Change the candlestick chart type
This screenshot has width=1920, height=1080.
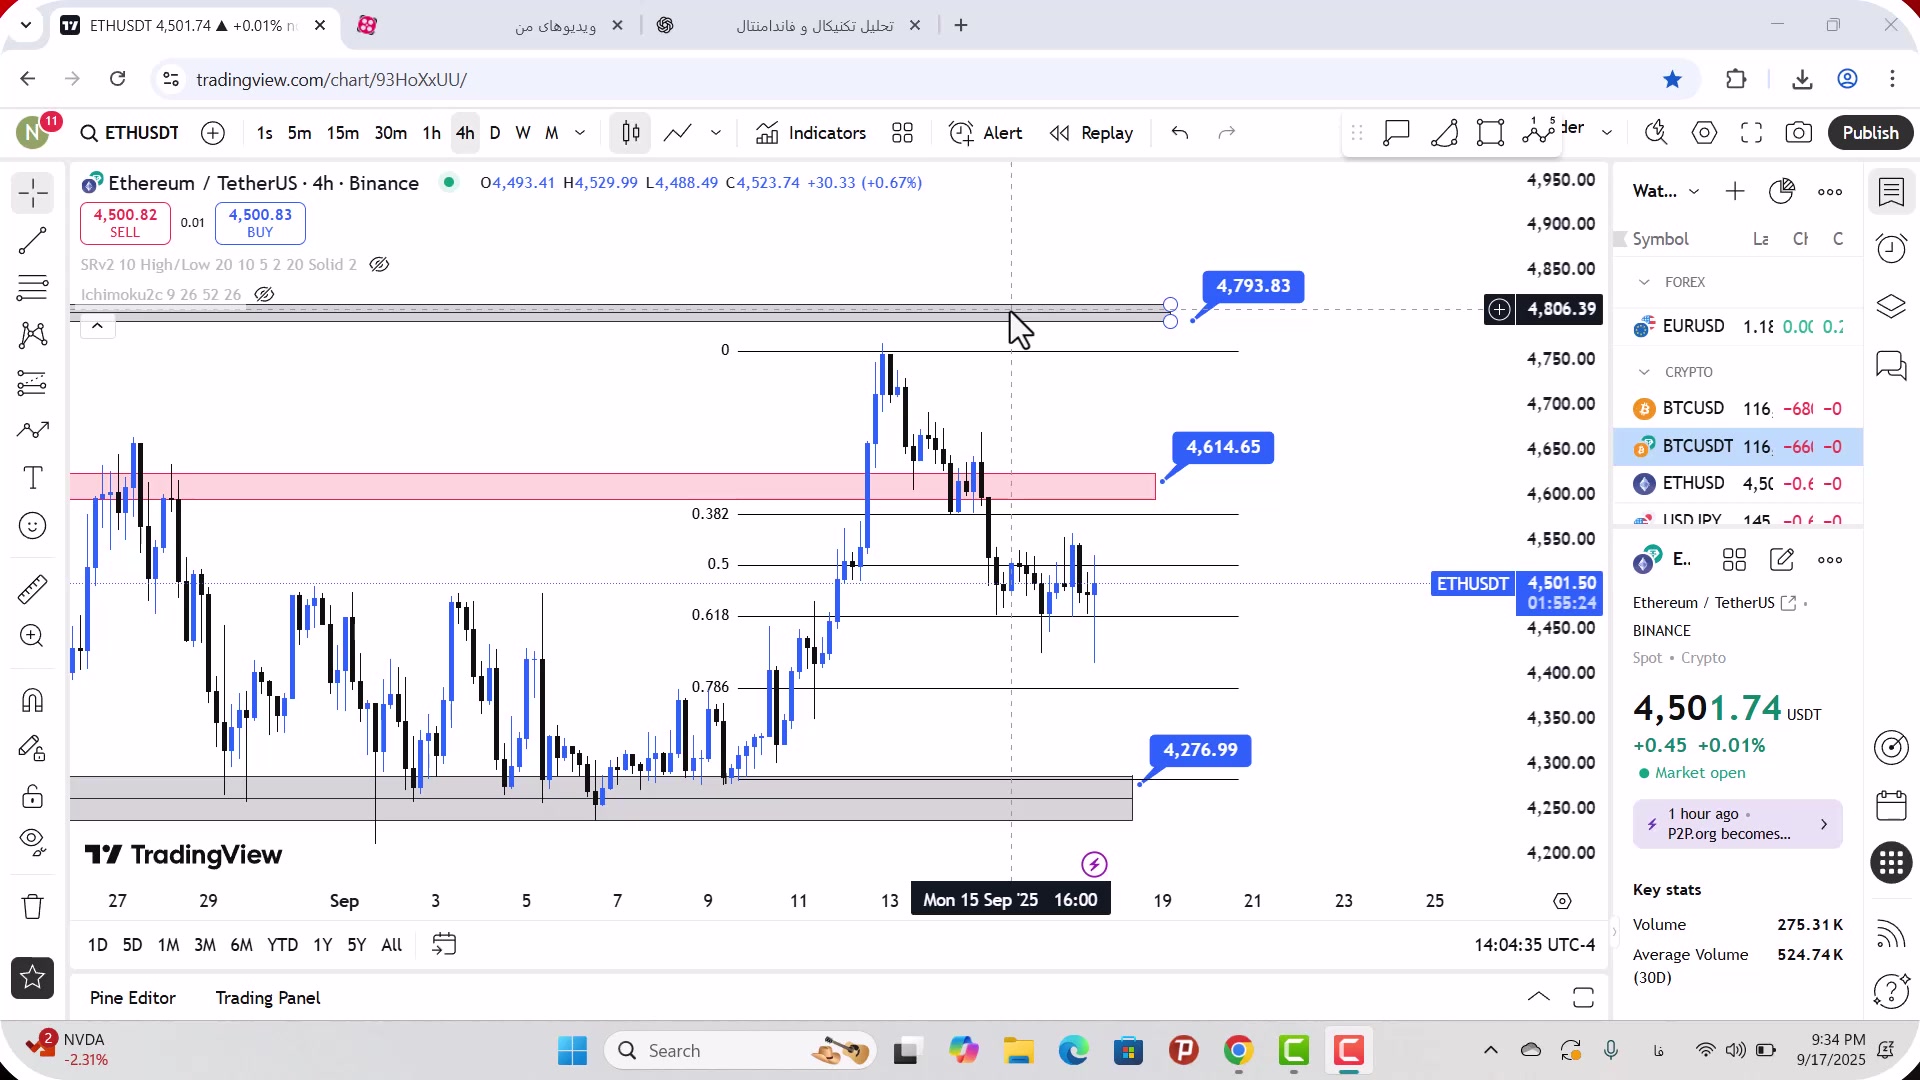click(x=631, y=133)
